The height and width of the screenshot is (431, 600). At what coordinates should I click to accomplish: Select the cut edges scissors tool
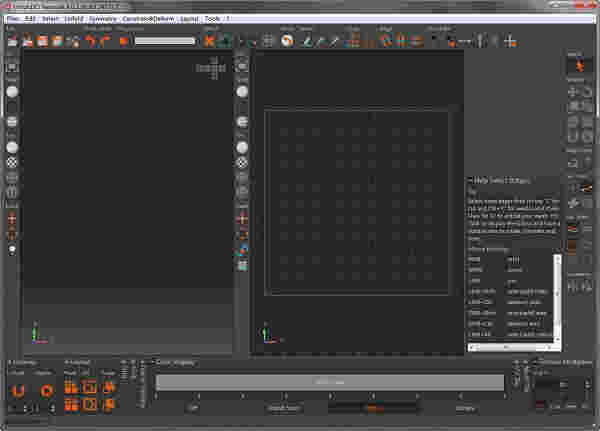(209, 41)
